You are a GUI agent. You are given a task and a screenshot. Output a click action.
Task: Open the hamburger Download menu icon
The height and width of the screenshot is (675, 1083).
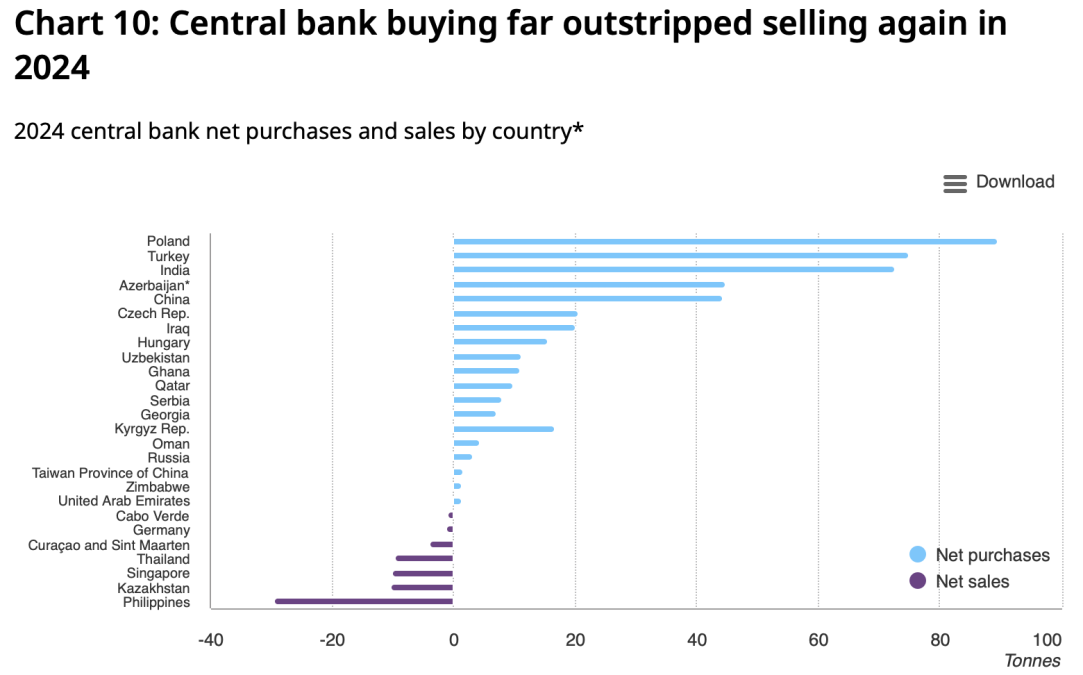point(955,183)
